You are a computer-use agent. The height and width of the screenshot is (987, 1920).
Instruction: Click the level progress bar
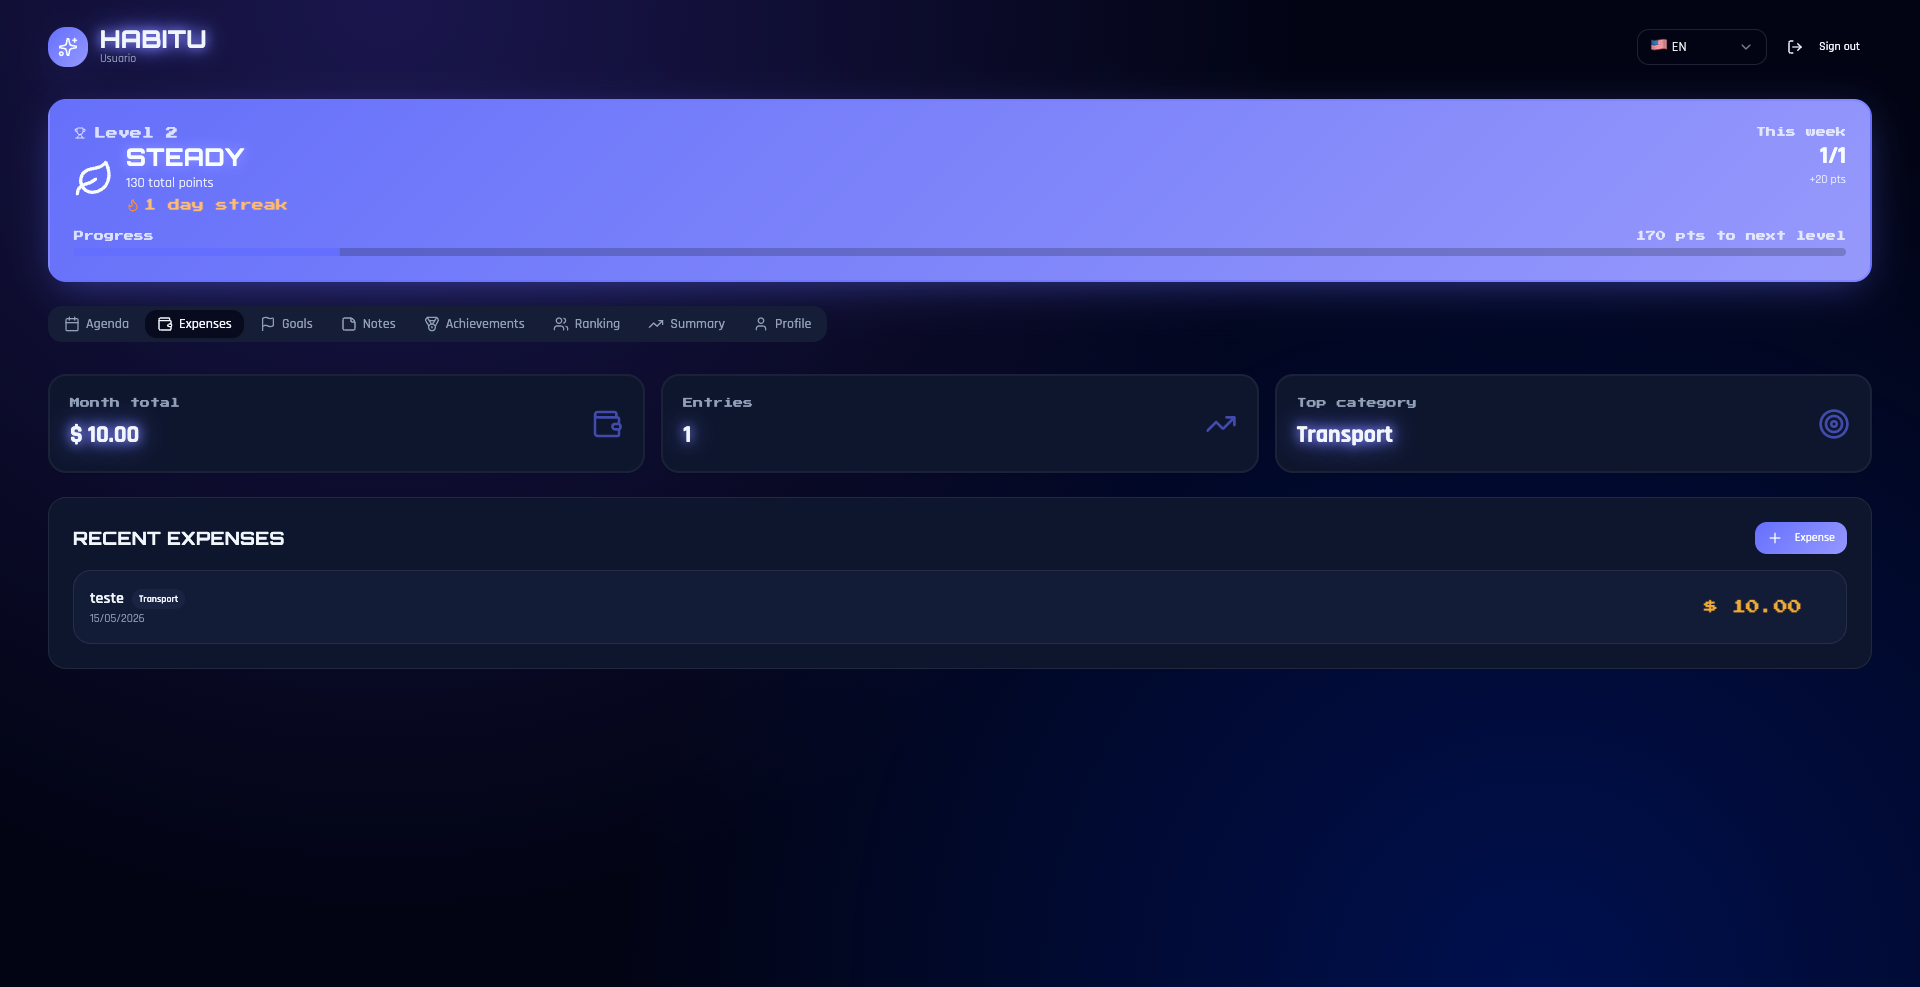959,252
